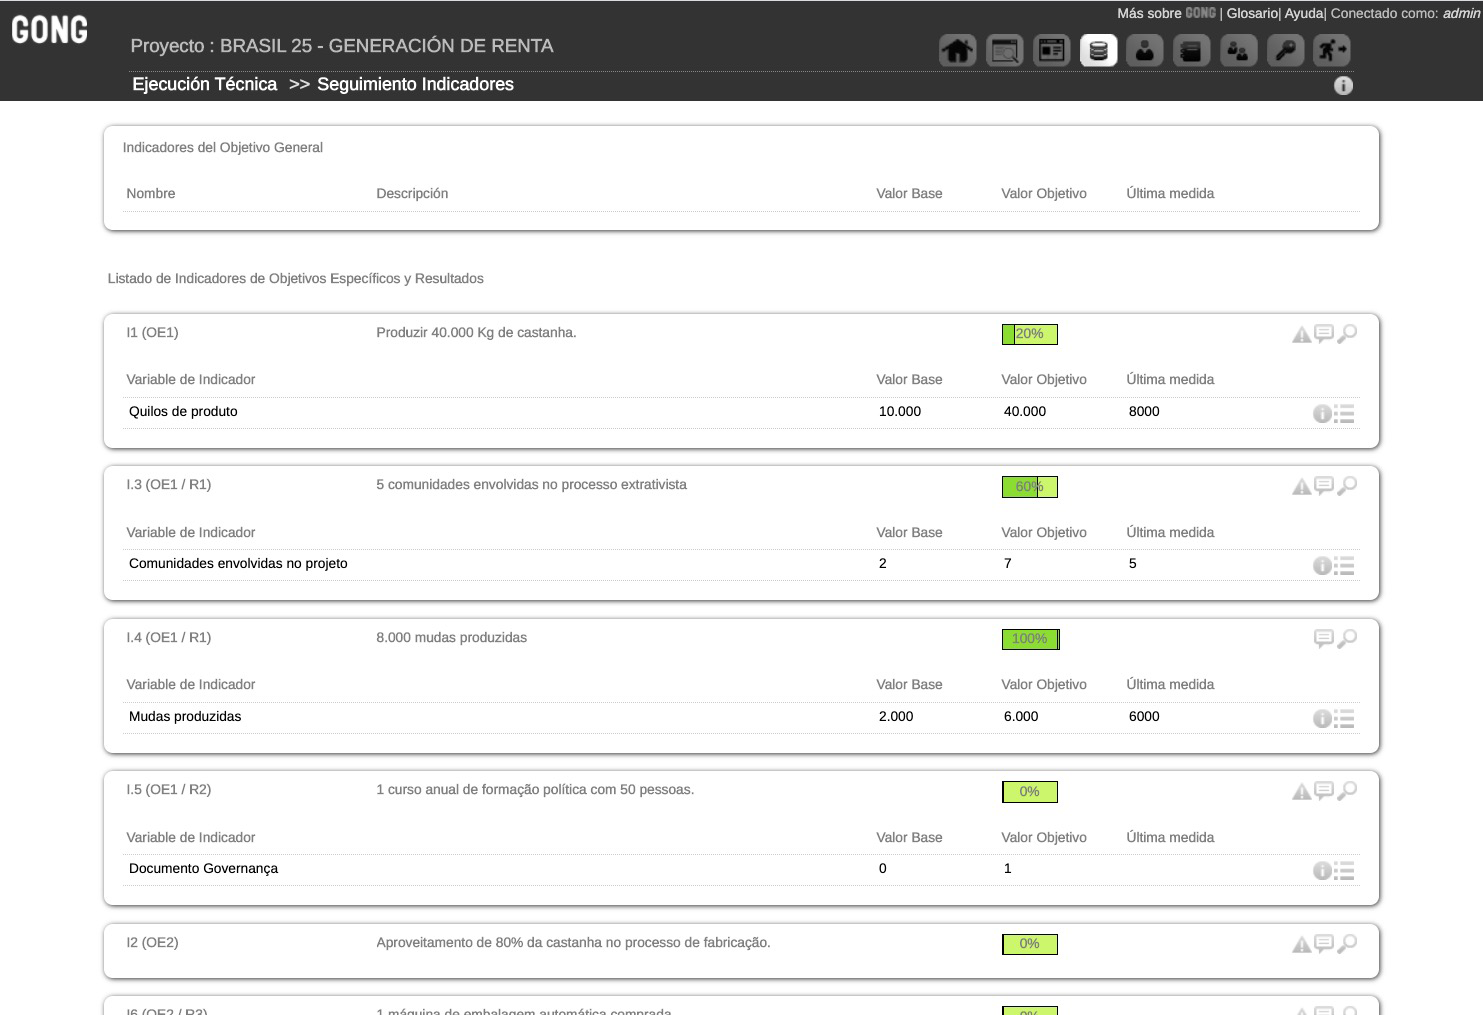The width and height of the screenshot is (1483, 1015).
Task: Click the window with magnifier toolbar icon
Action: (1004, 50)
